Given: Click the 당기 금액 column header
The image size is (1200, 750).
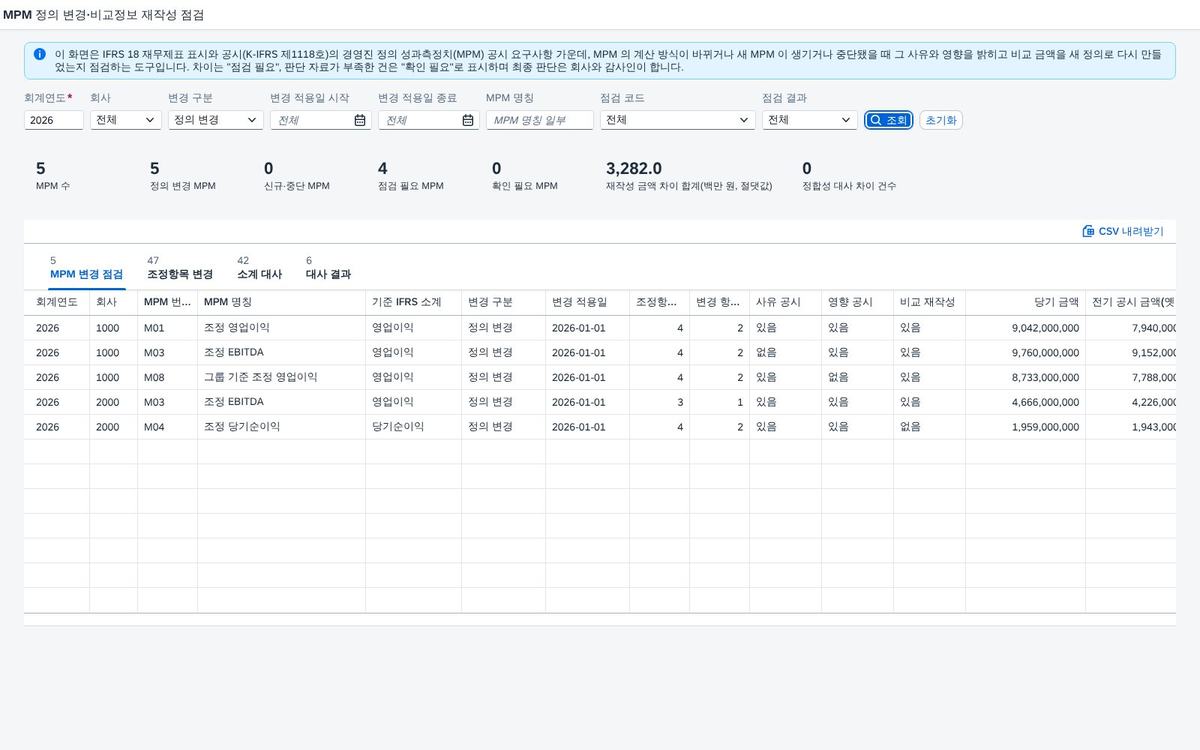Looking at the screenshot, I should (x=1025, y=302).
